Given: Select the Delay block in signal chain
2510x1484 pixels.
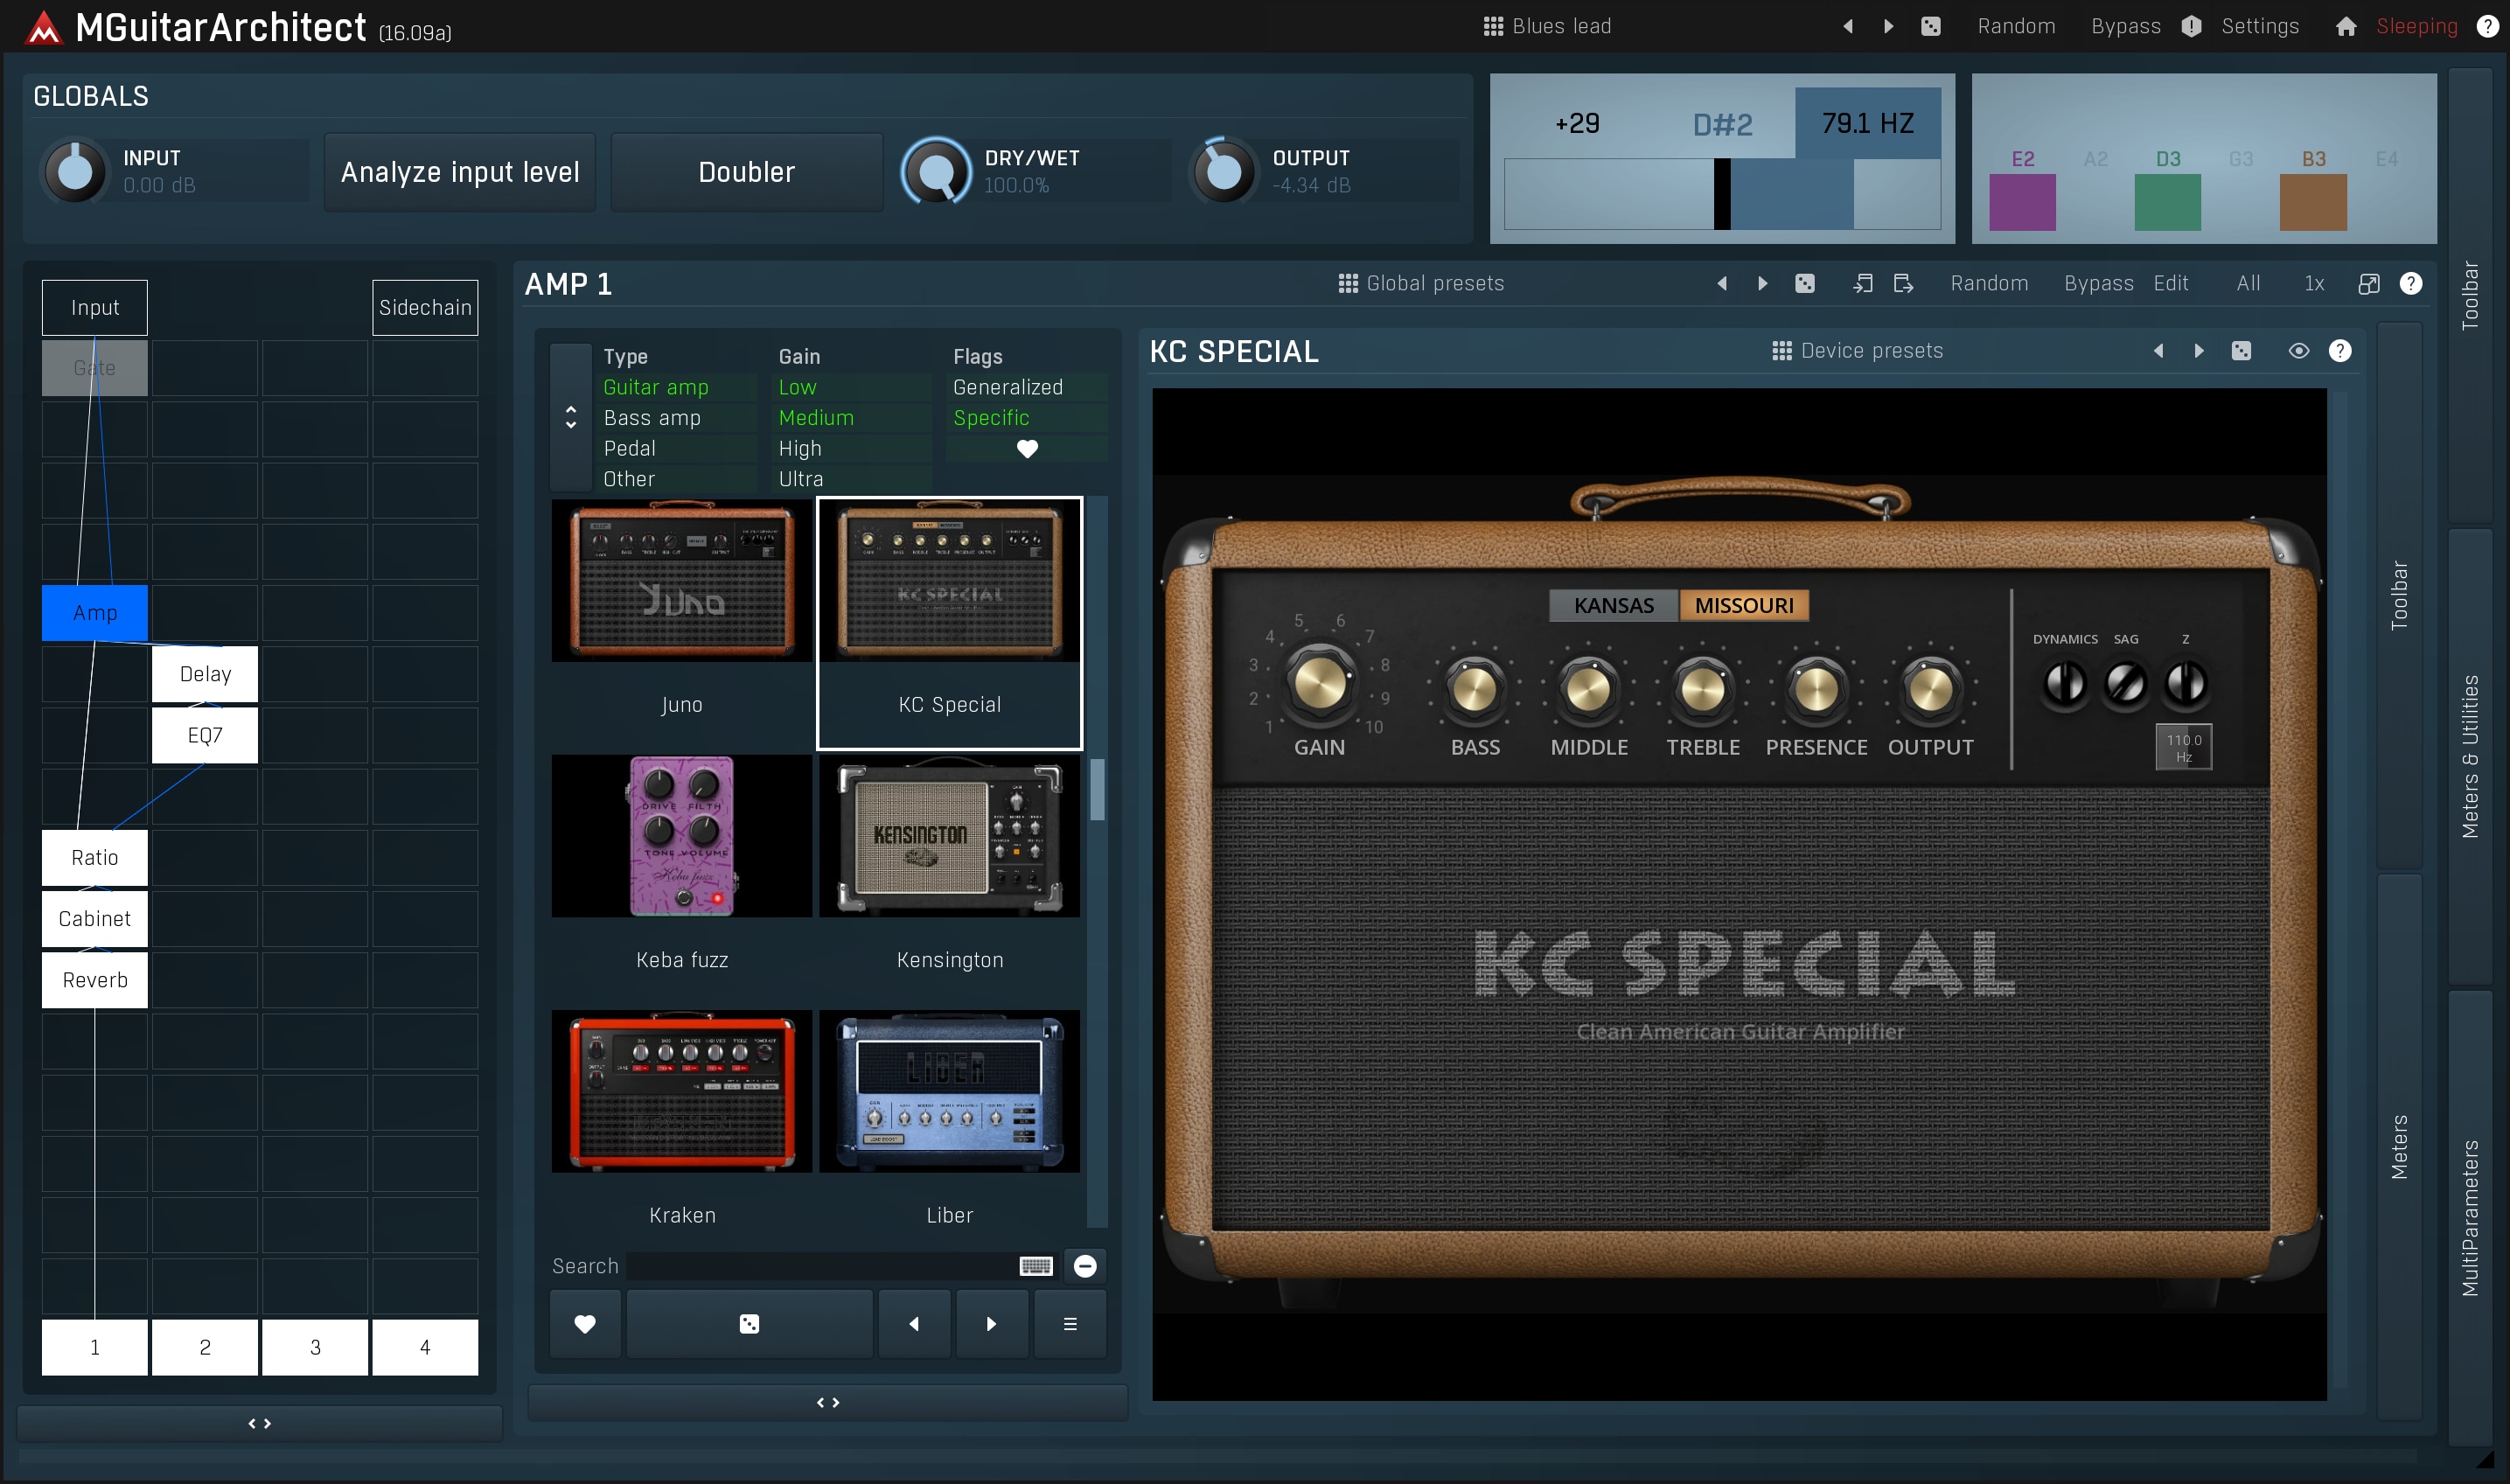Looking at the screenshot, I should point(205,674).
